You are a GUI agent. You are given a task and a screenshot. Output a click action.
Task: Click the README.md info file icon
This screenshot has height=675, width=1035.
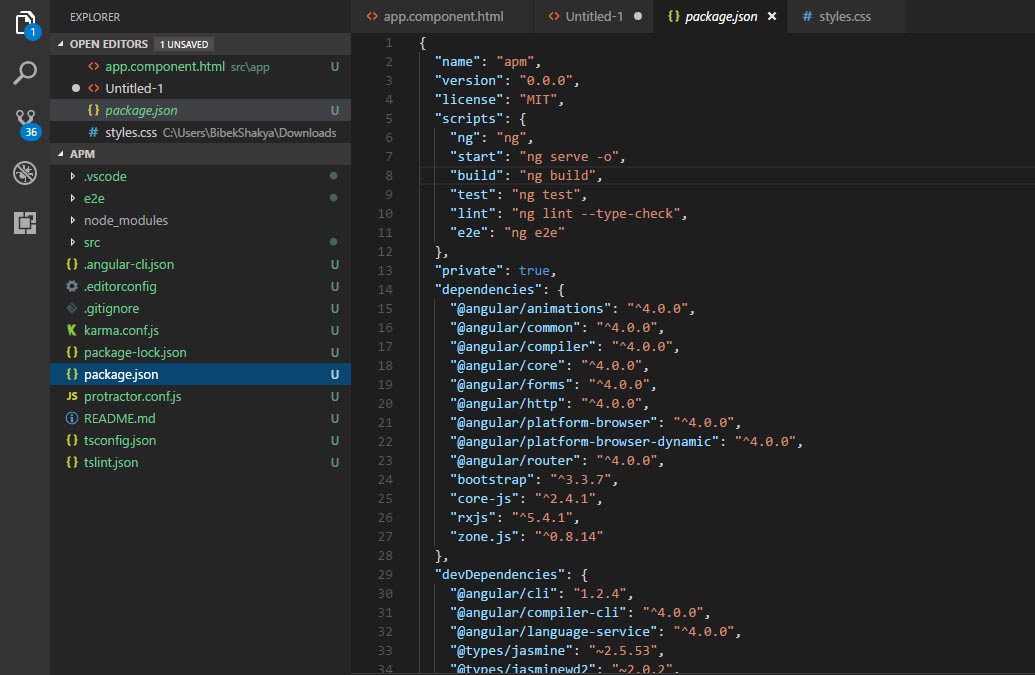click(72, 418)
